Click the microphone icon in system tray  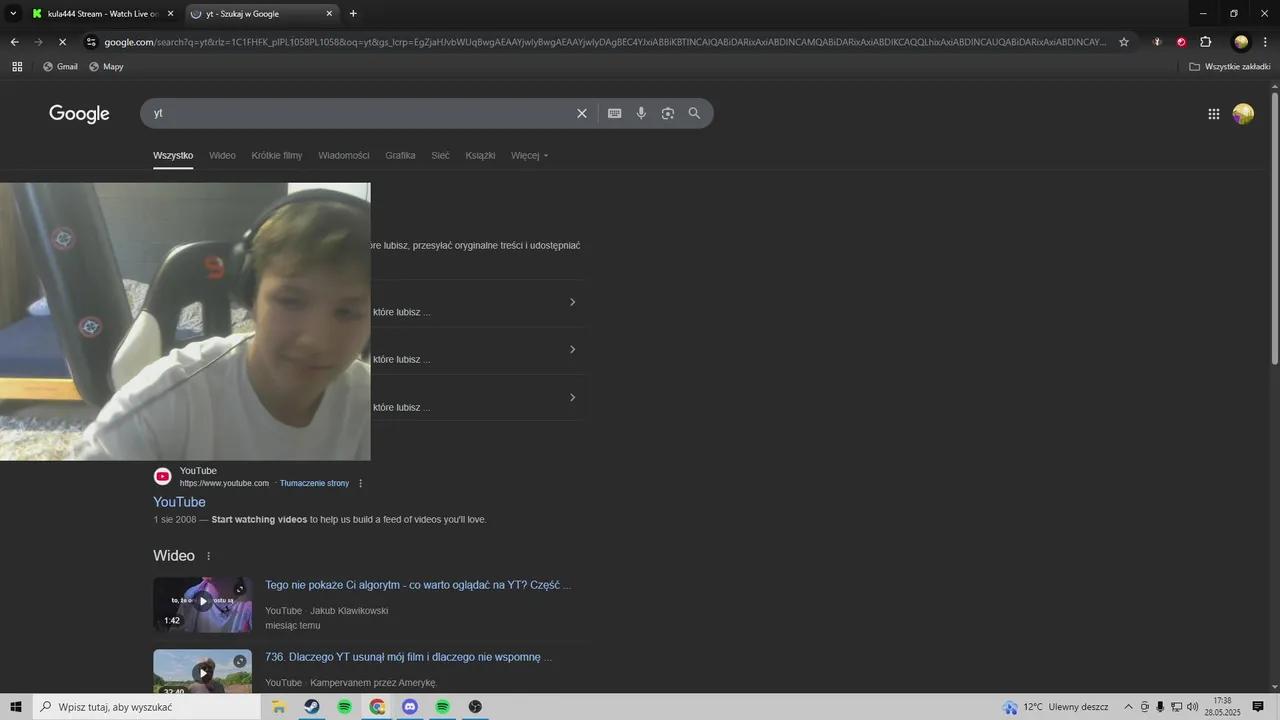coord(1160,707)
